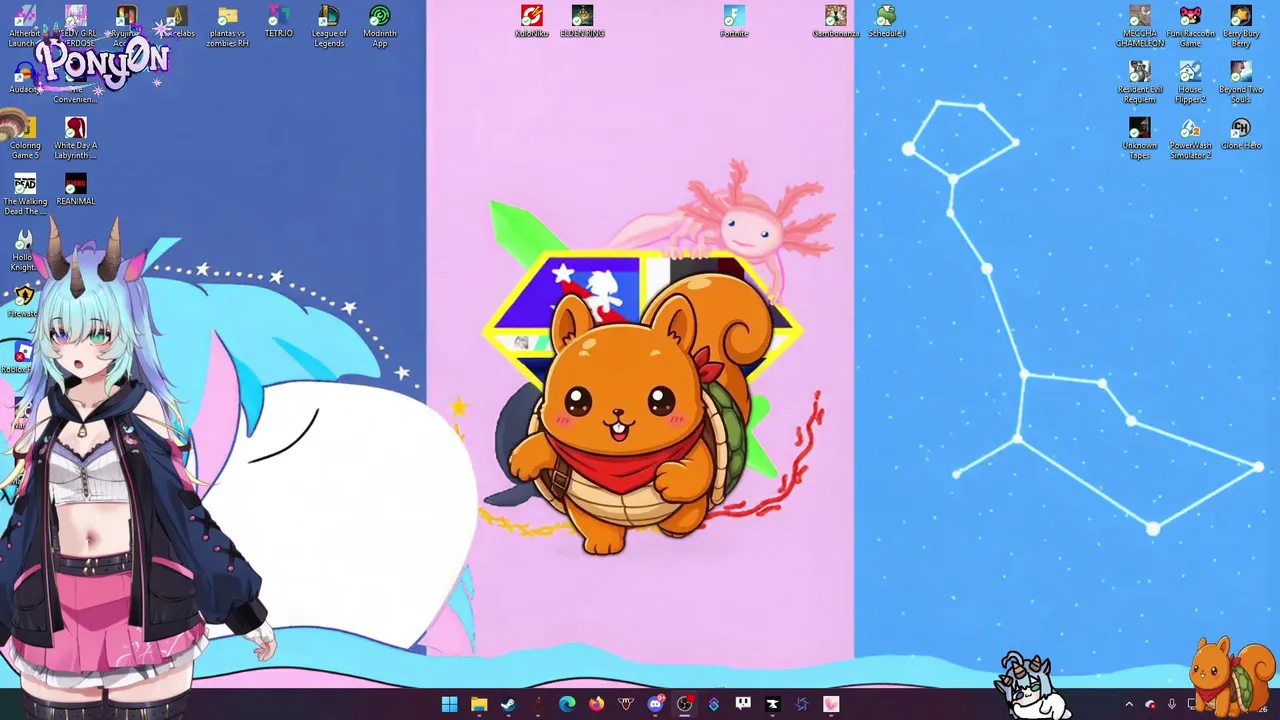Open The Walking Dead desktop icon

click(25, 194)
